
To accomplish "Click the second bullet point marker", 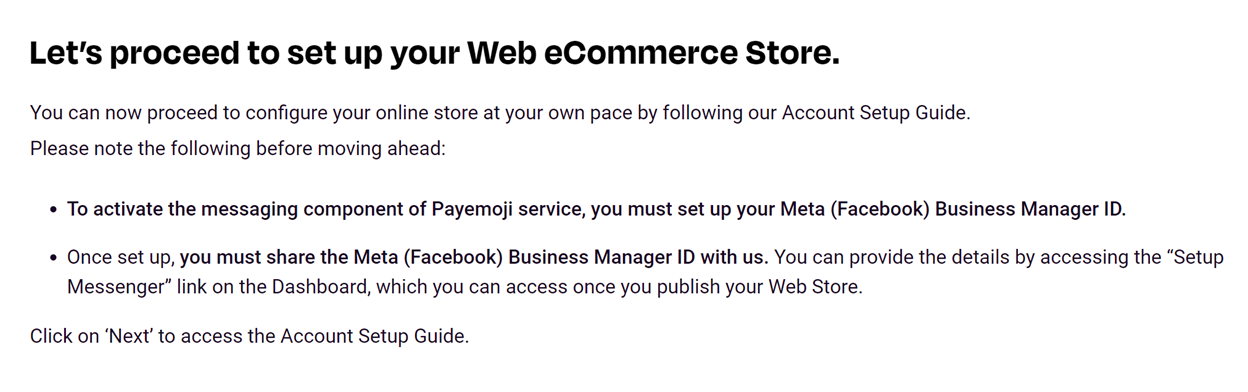I will click(53, 258).
